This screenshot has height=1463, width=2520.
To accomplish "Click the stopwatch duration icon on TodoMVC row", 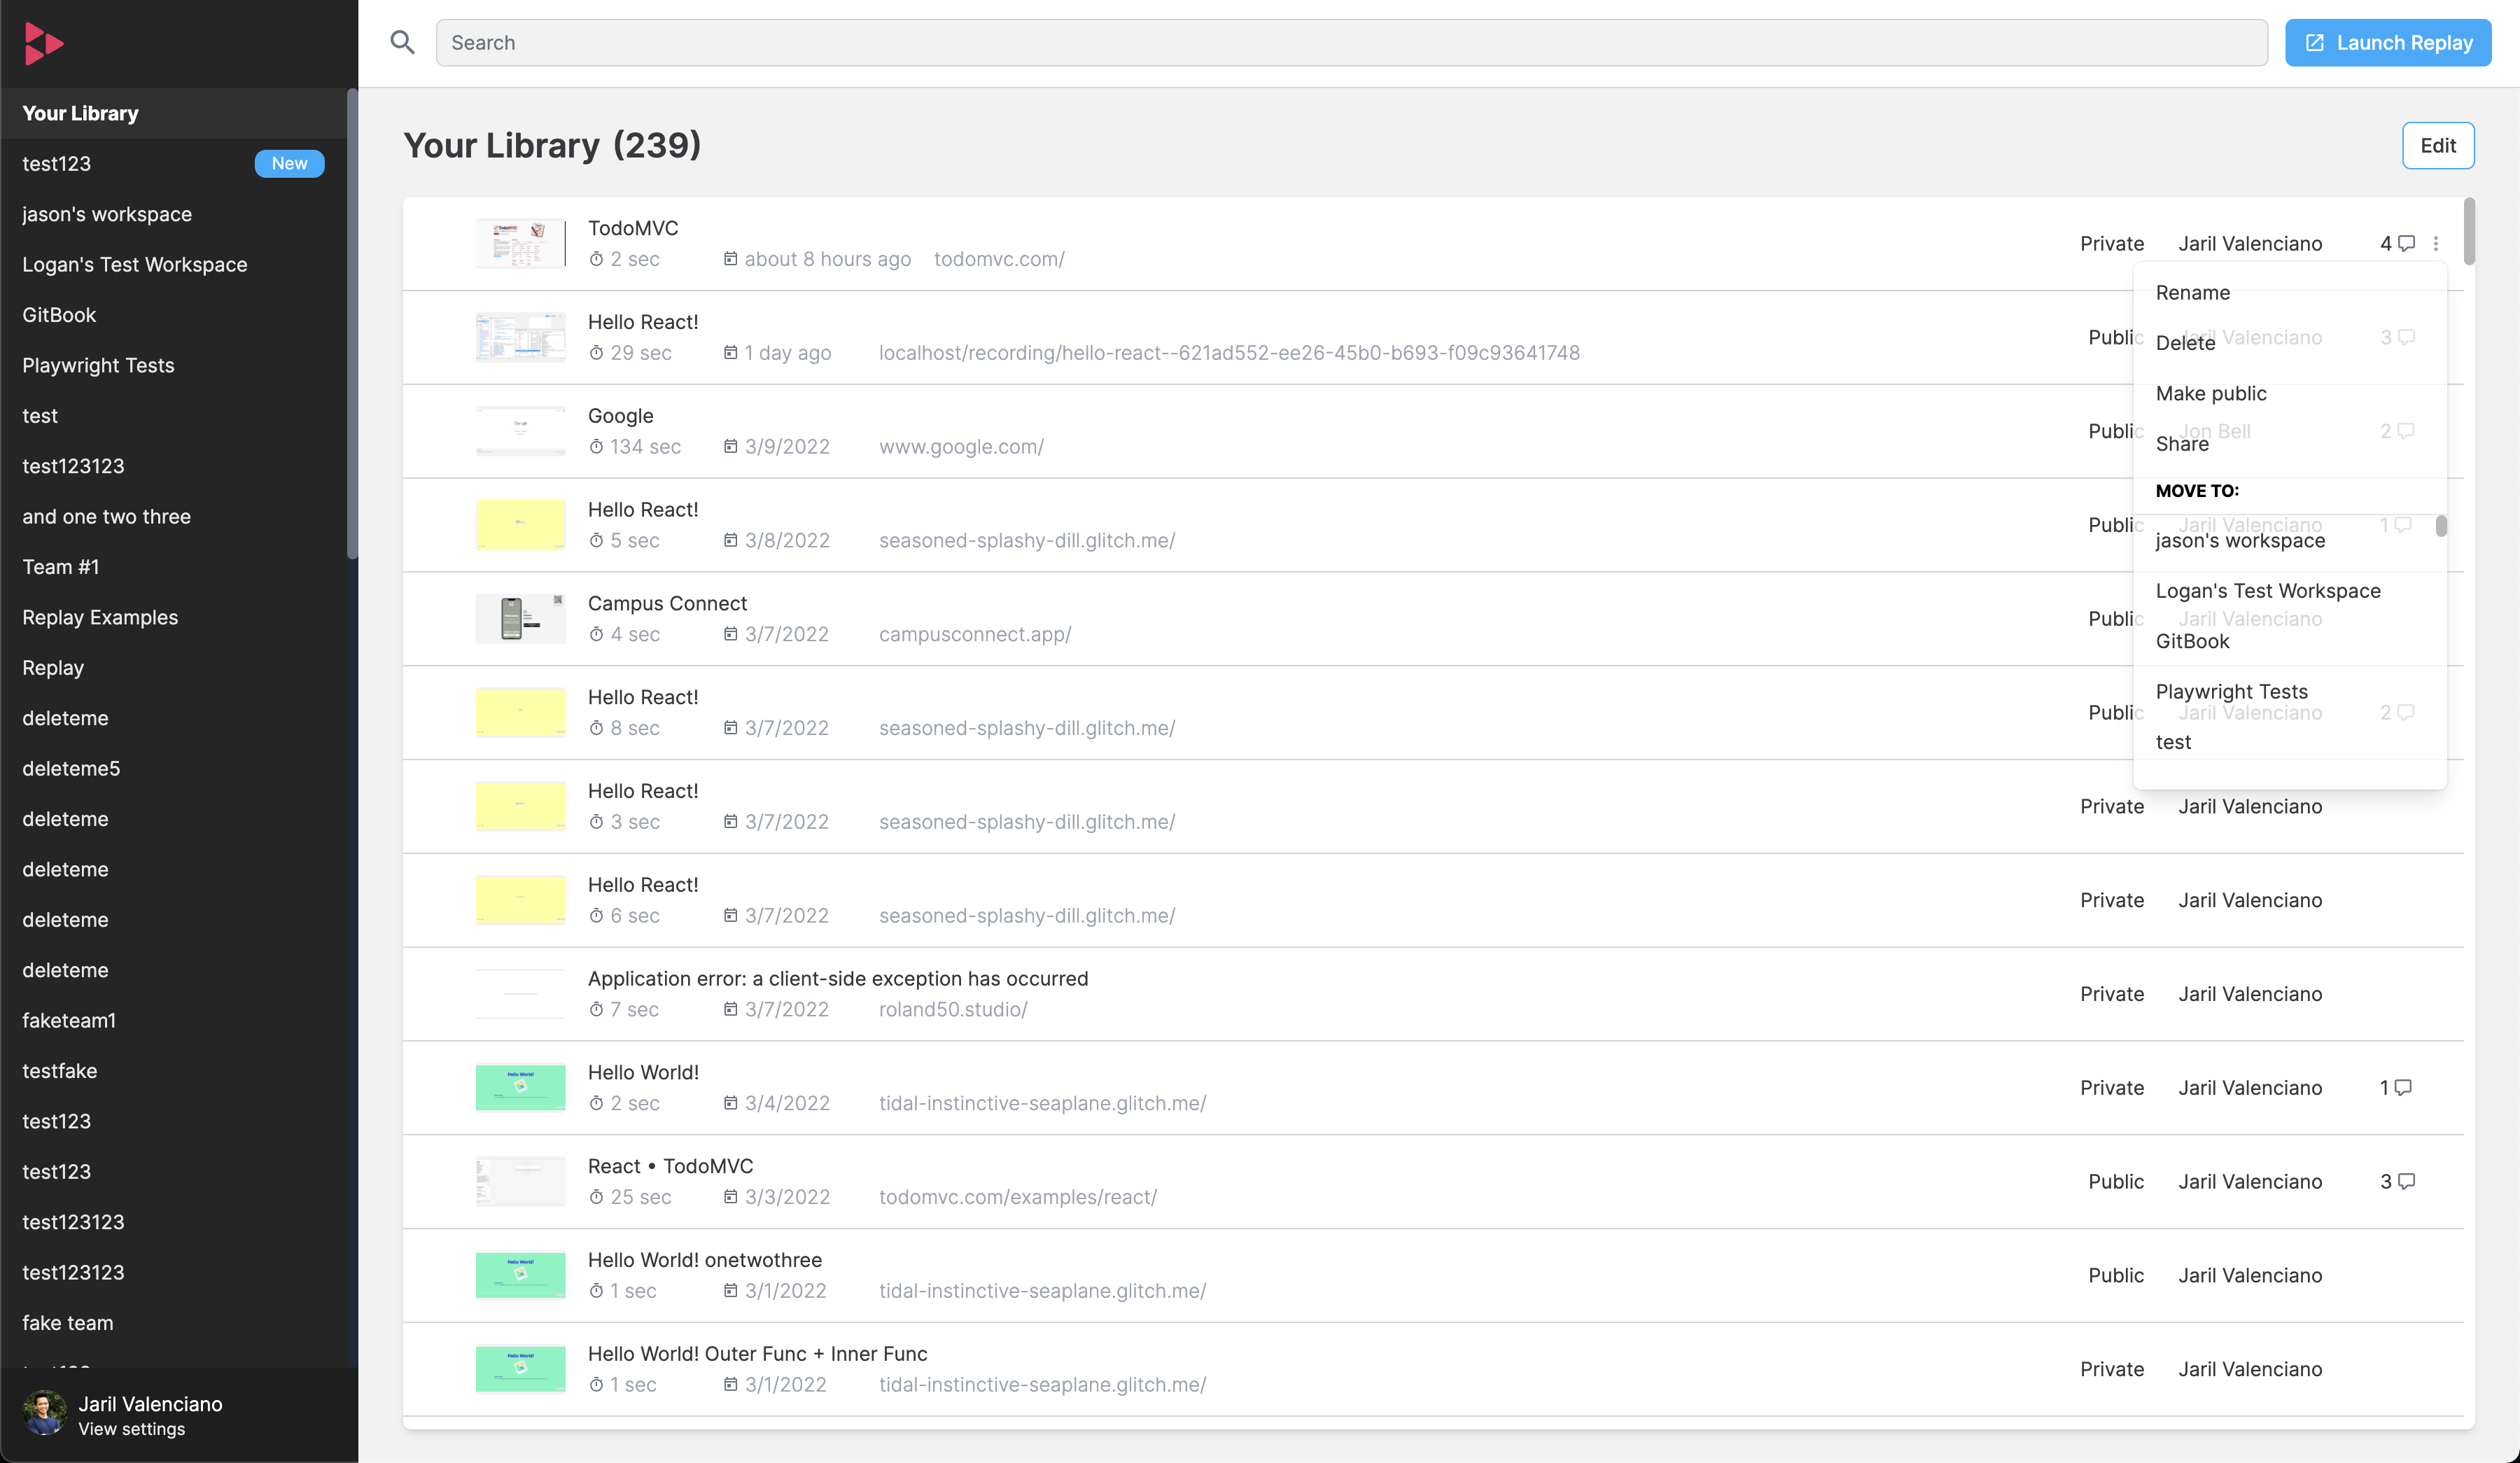I will point(596,259).
